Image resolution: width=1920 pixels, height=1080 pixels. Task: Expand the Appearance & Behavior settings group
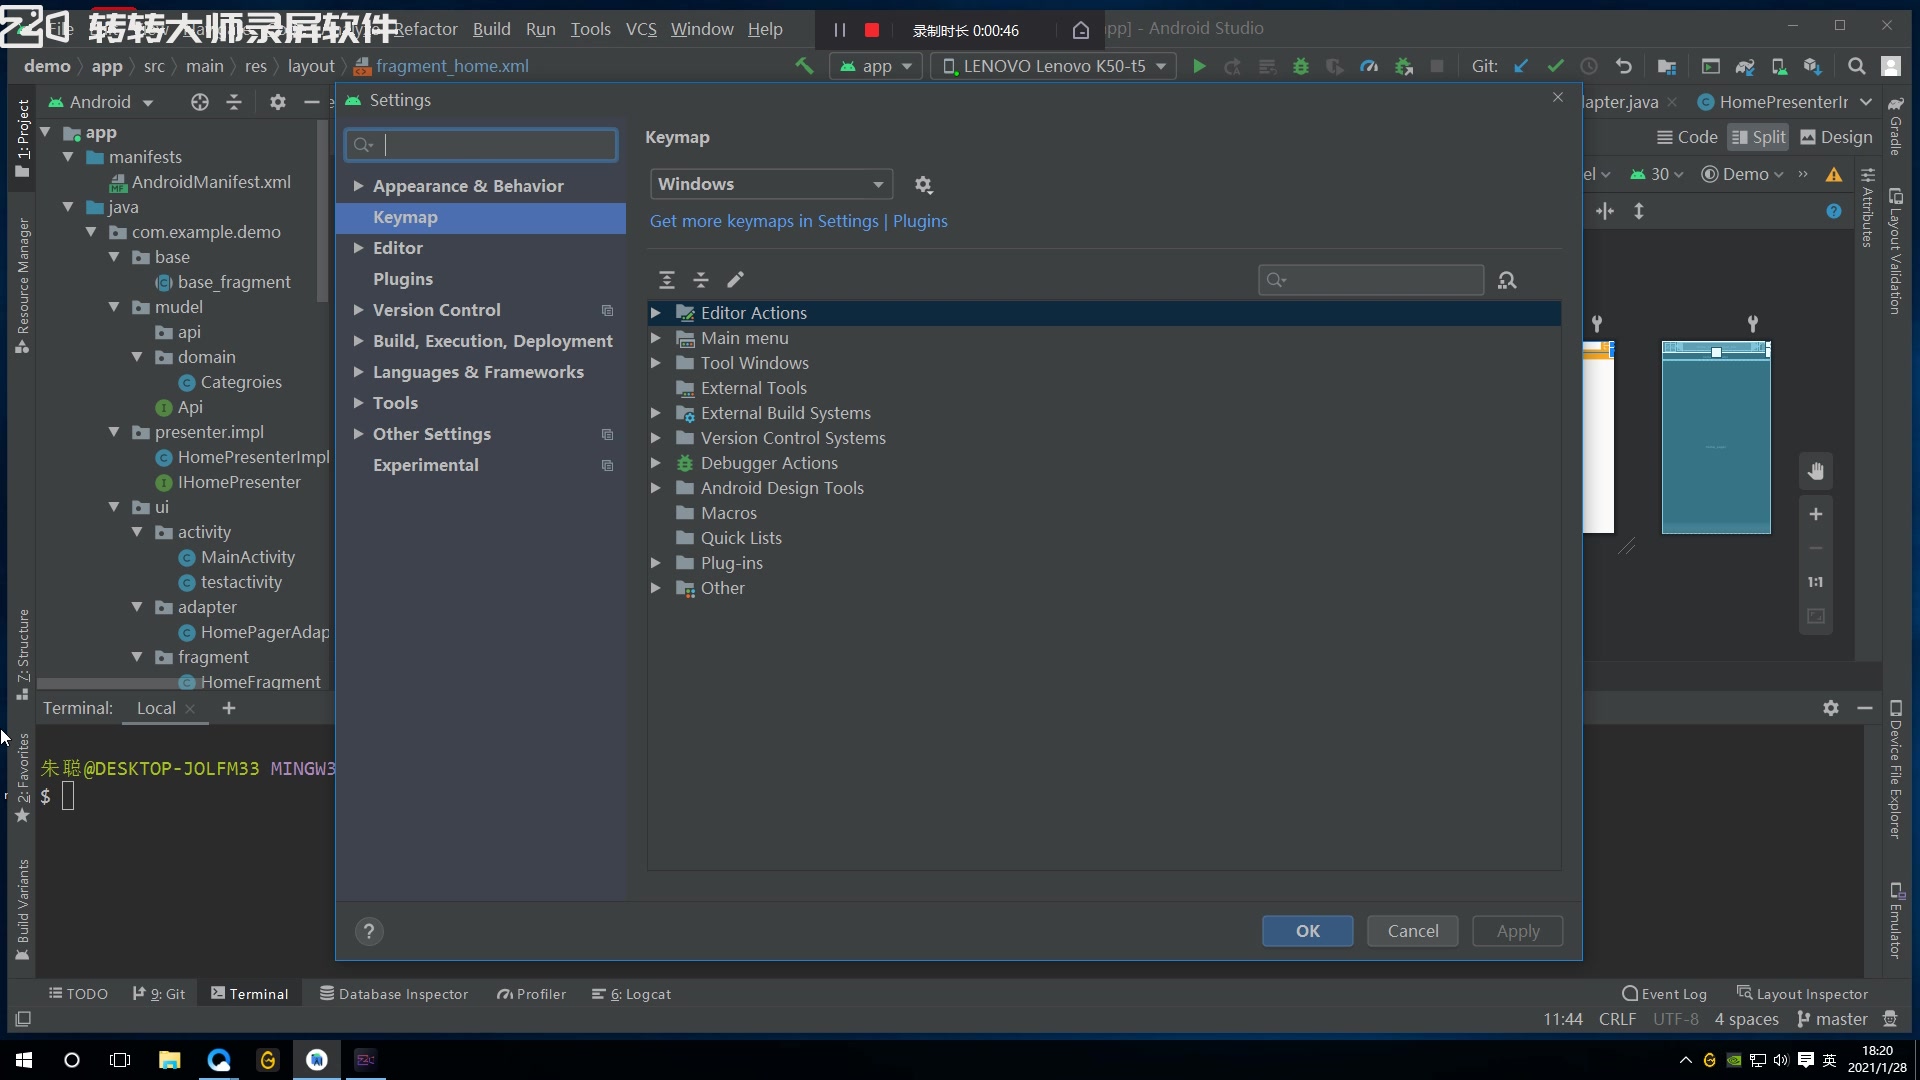click(358, 186)
